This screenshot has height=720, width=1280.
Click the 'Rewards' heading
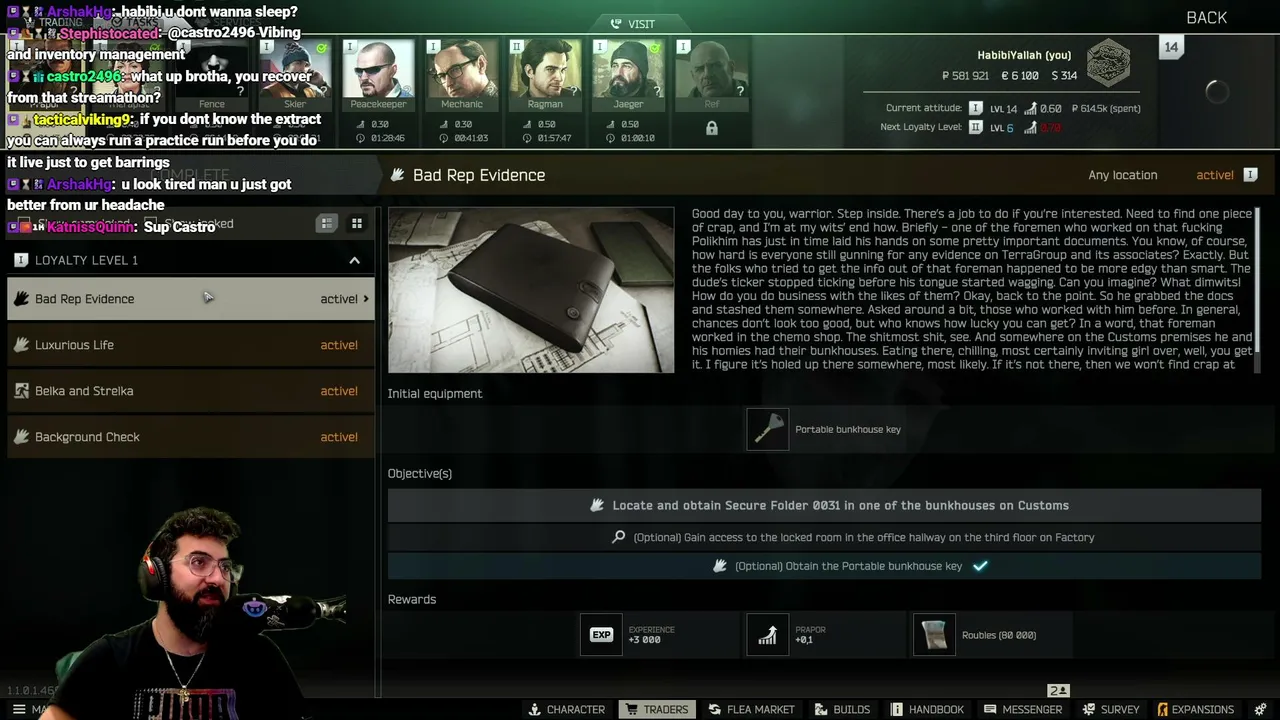pyautogui.click(x=412, y=600)
